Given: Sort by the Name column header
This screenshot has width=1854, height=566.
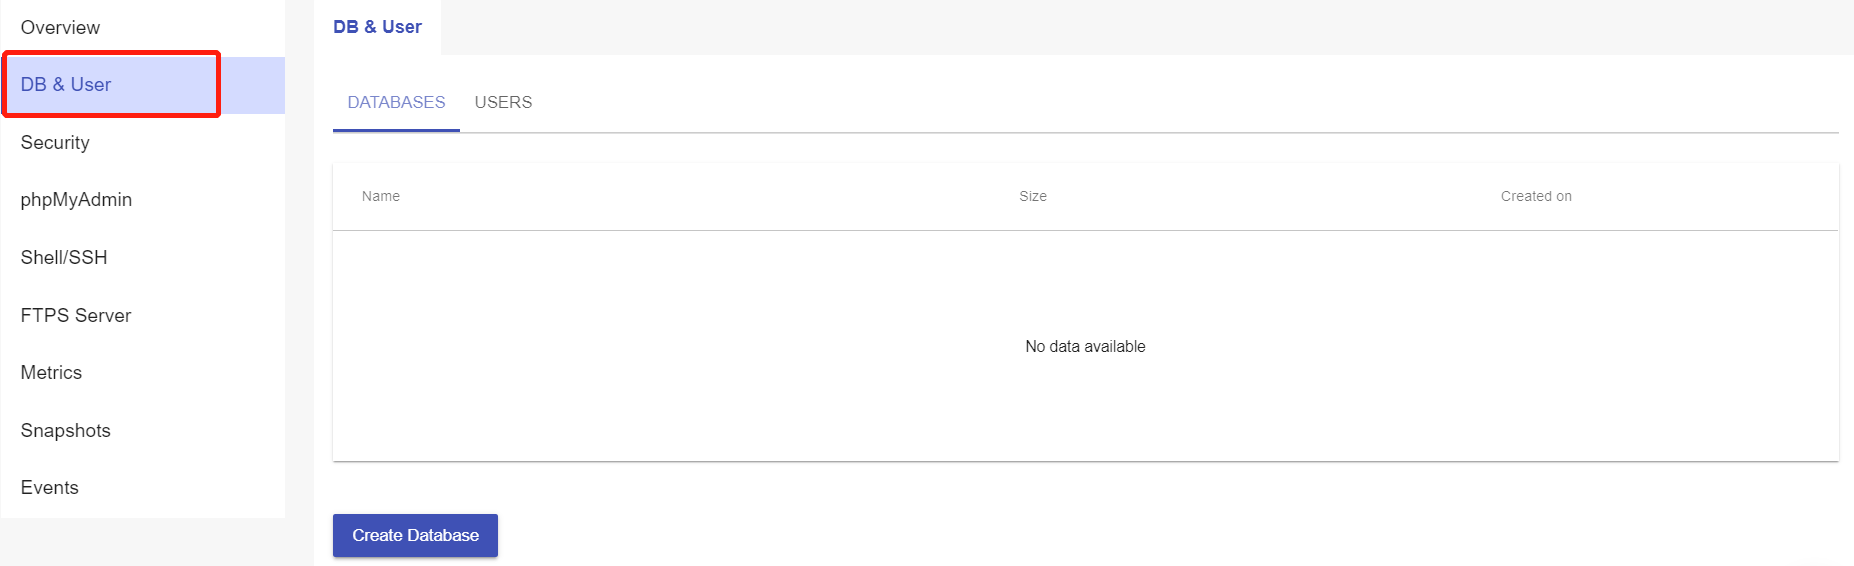Looking at the screenshot, I should [381, 197].
